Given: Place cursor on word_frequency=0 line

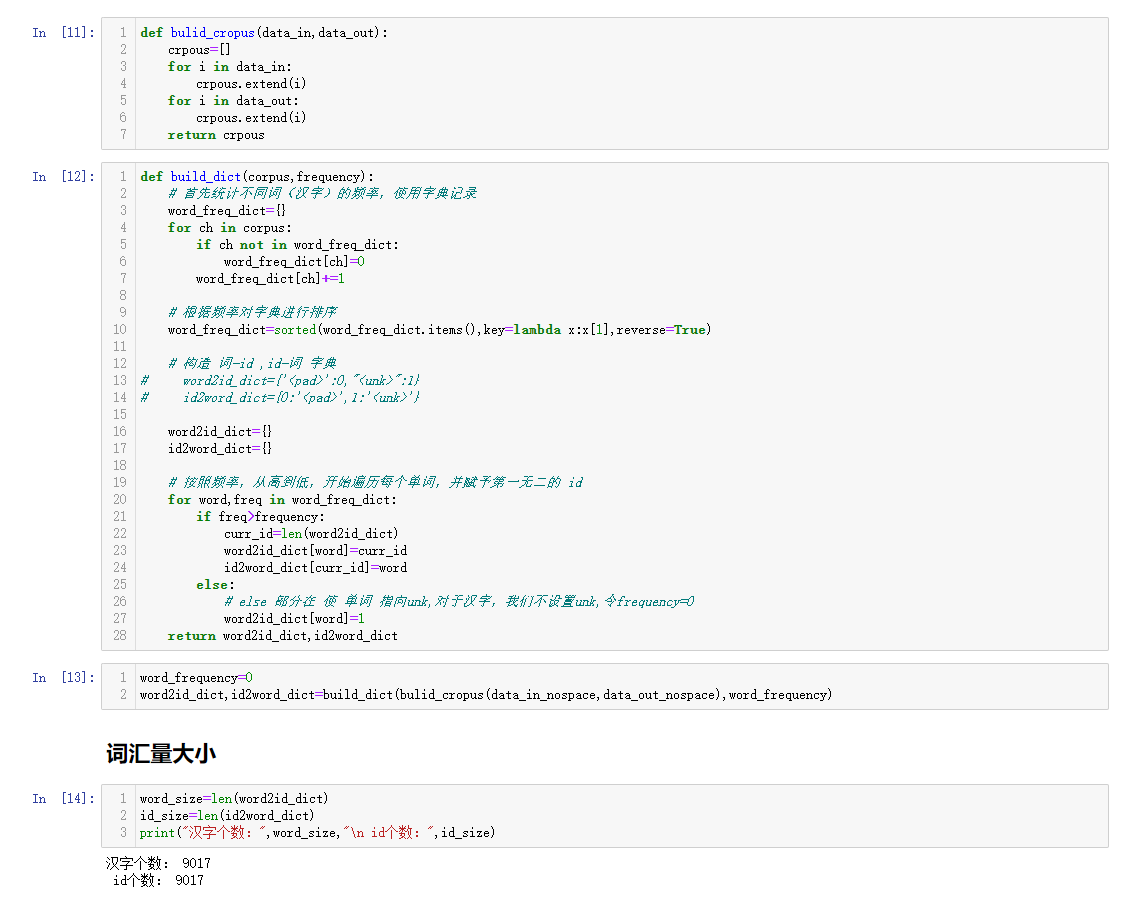Looking at the screenshot, I should (x=196, y=678).
